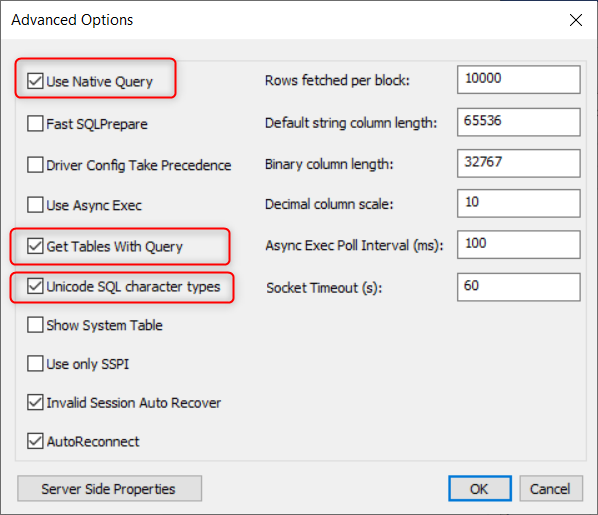This screenshot has height=515, width=598.
Task: Enable the Fast SQLPrepare checkbox
Action: point(35,124)
